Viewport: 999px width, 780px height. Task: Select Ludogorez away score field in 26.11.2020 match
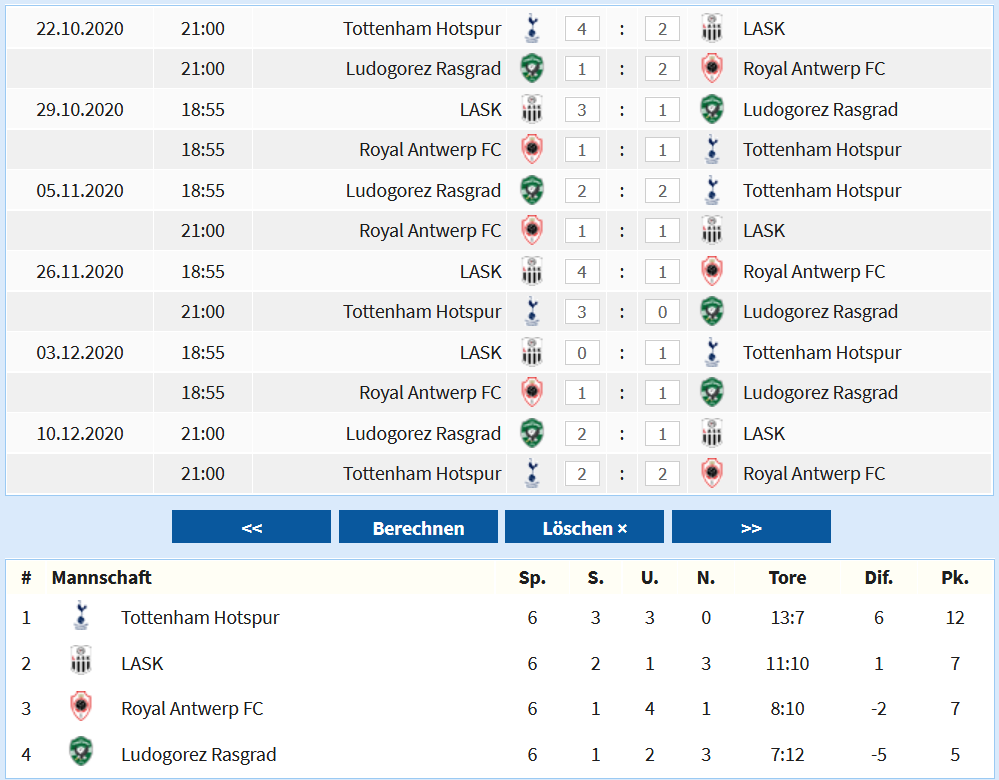[x=663, y=312]
